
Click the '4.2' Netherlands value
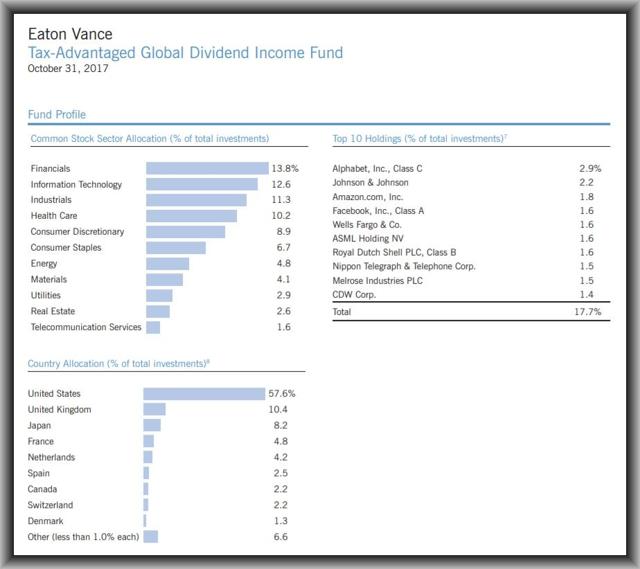pyautogui.click(x=280, y=457)
